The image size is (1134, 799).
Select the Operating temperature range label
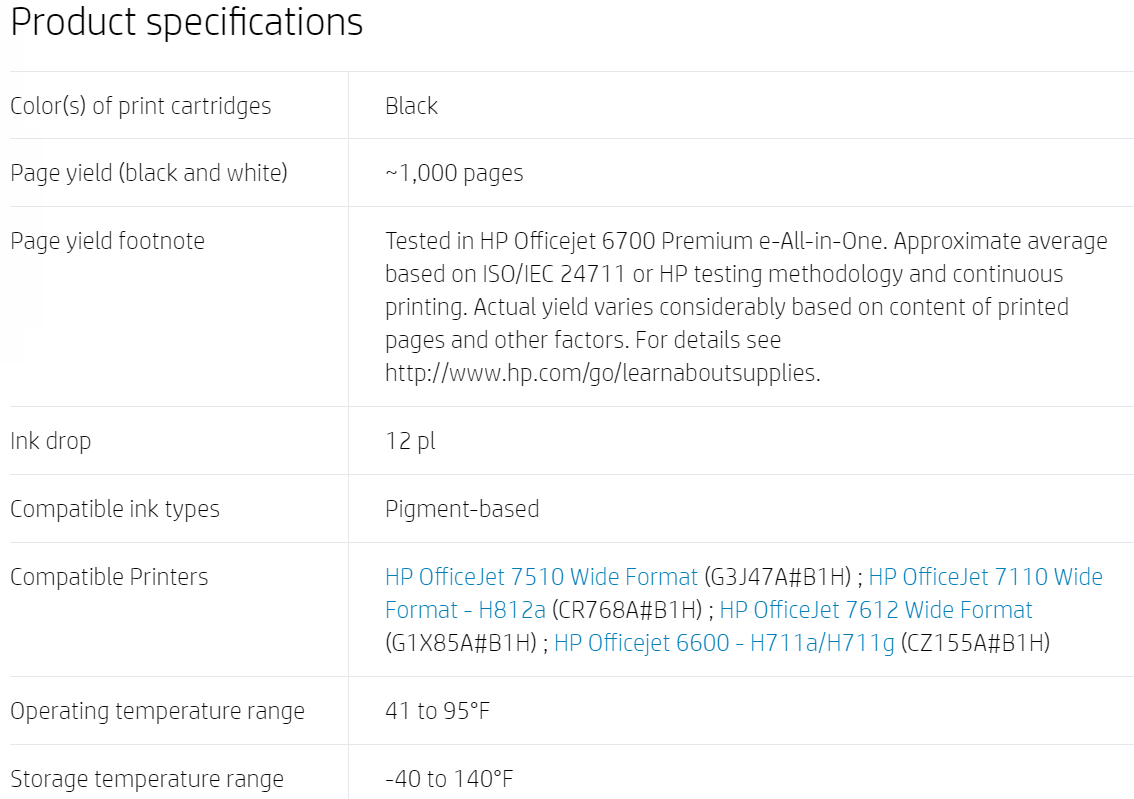pyautogui.click(x=157, y=711)
